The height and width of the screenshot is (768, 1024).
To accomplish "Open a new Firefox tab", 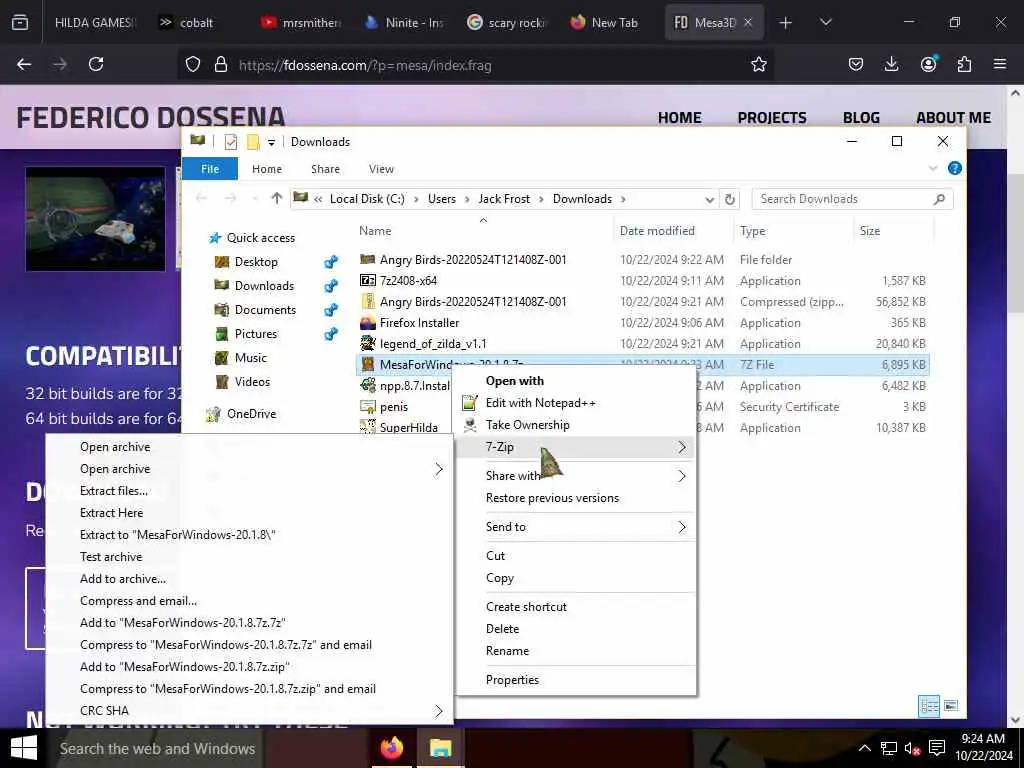I will 786,23.
